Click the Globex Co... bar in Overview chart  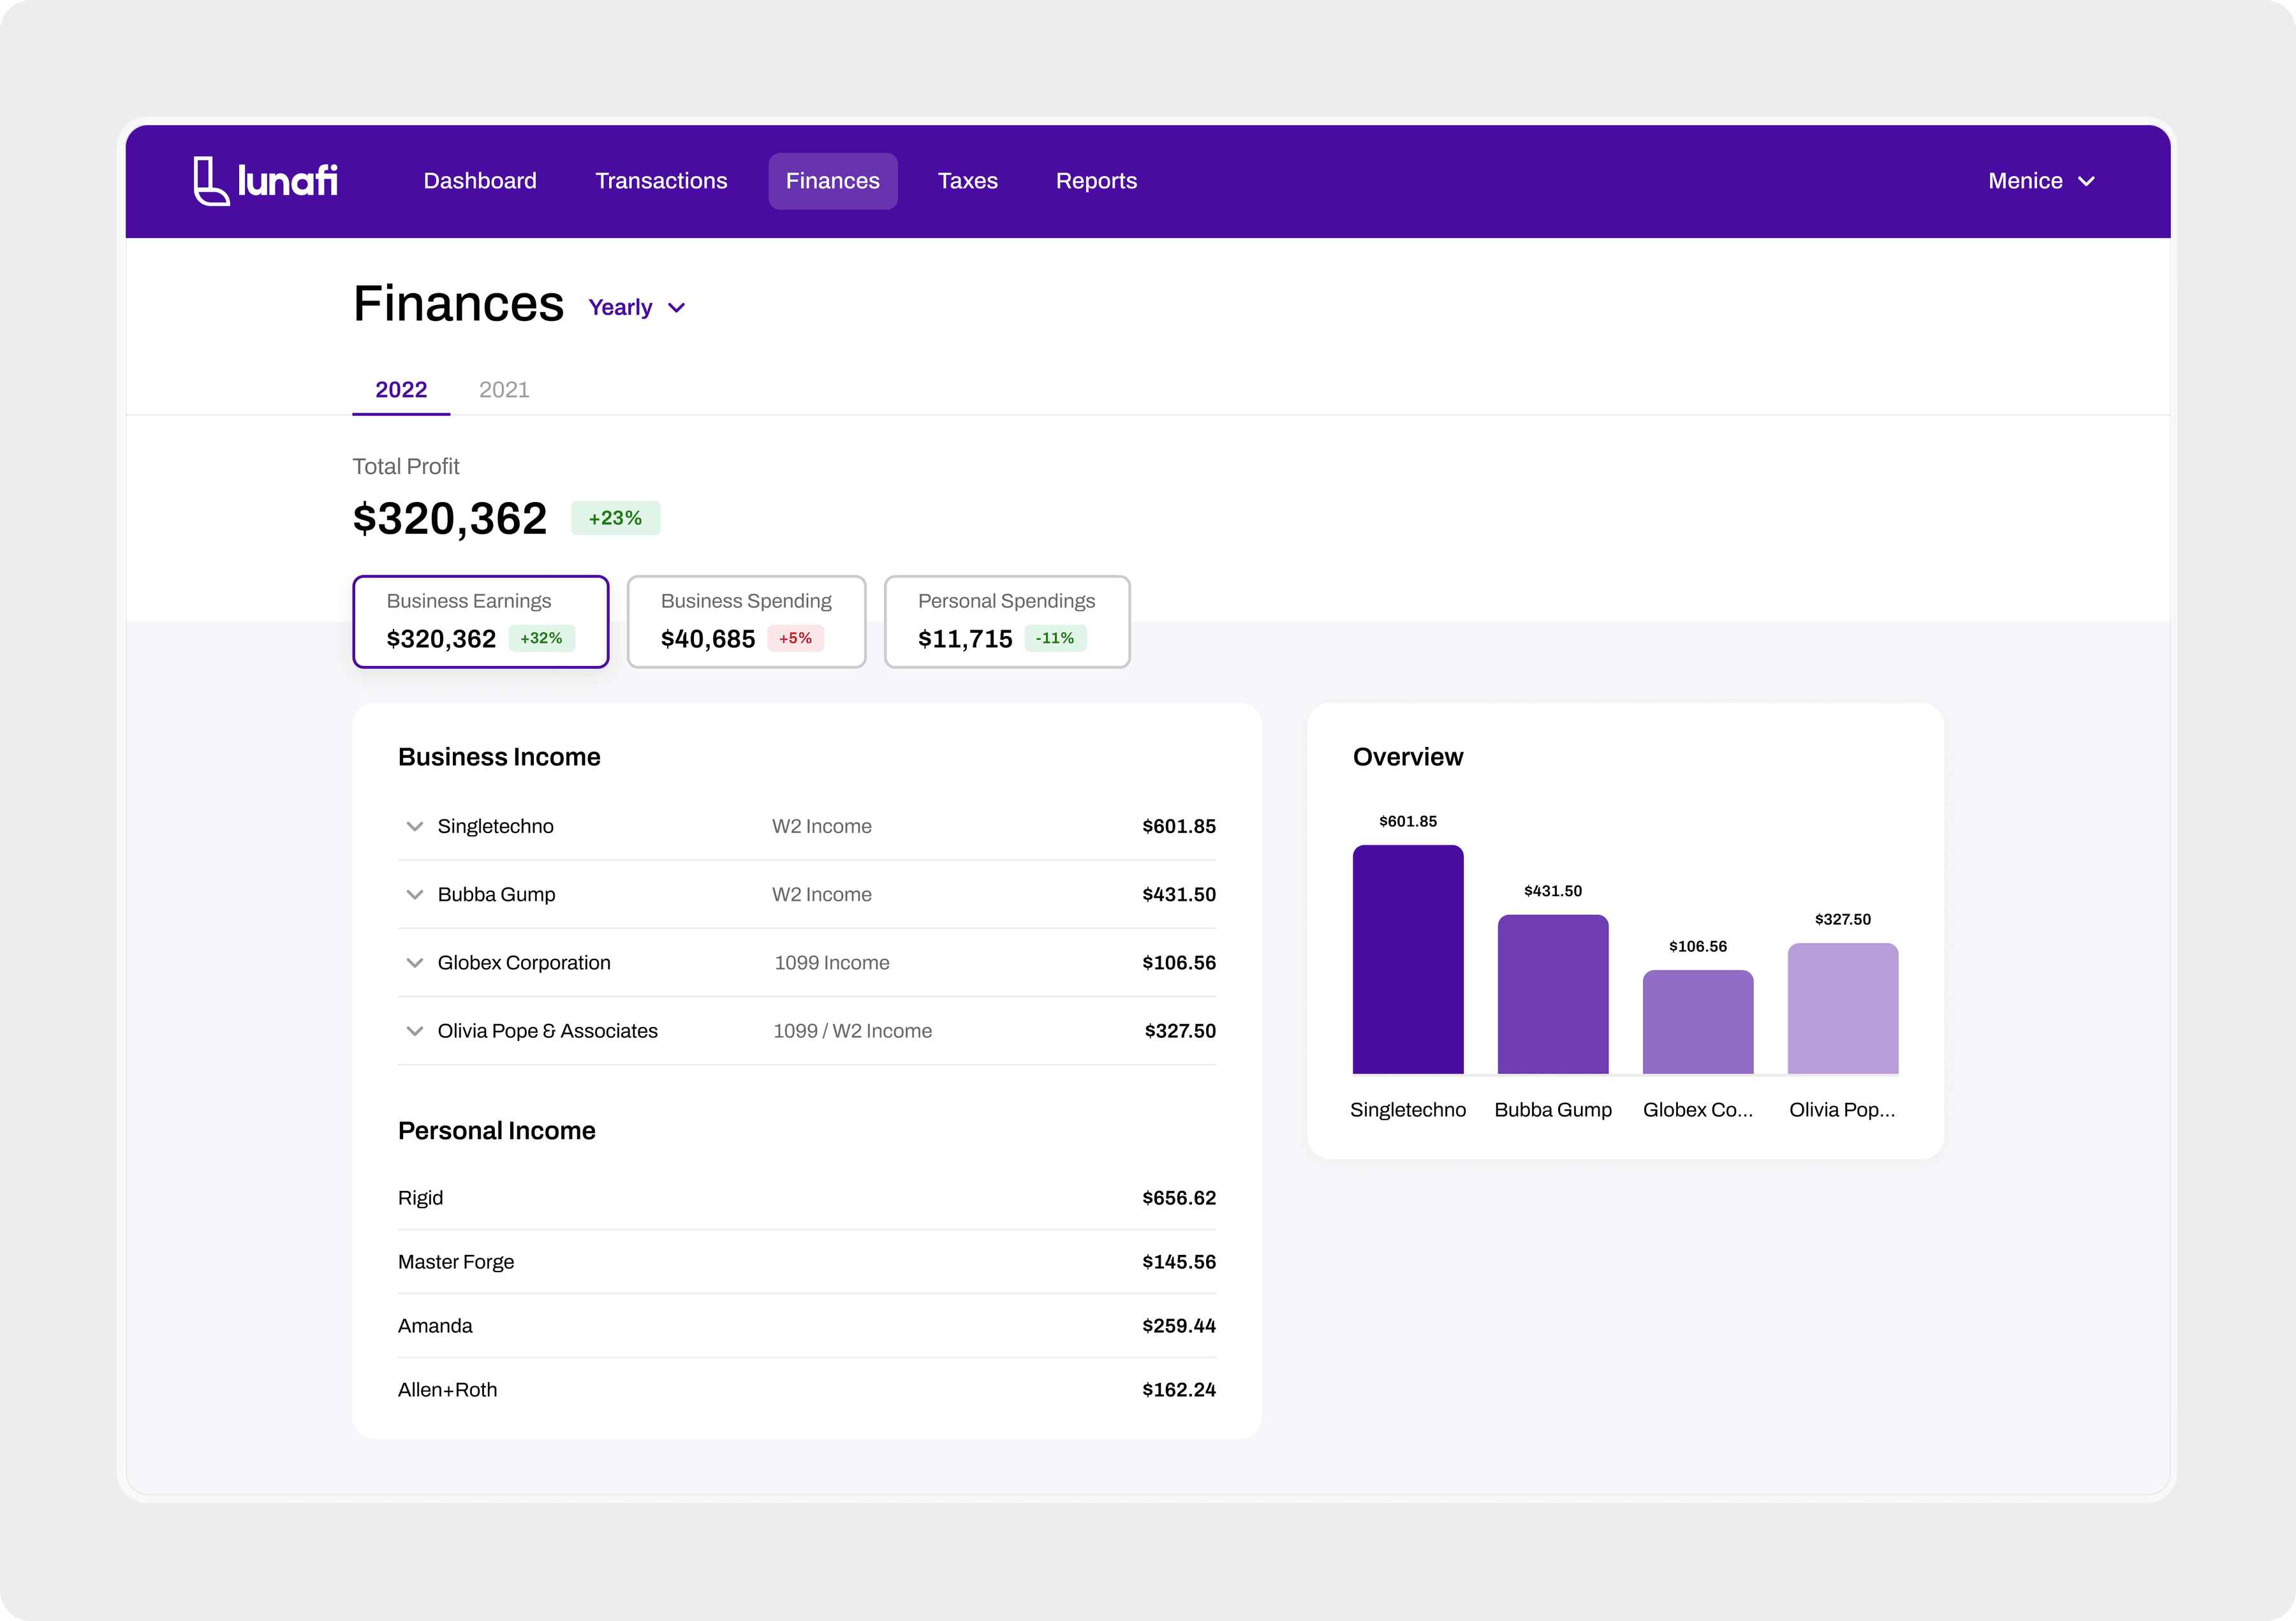pos(1698,1022)
